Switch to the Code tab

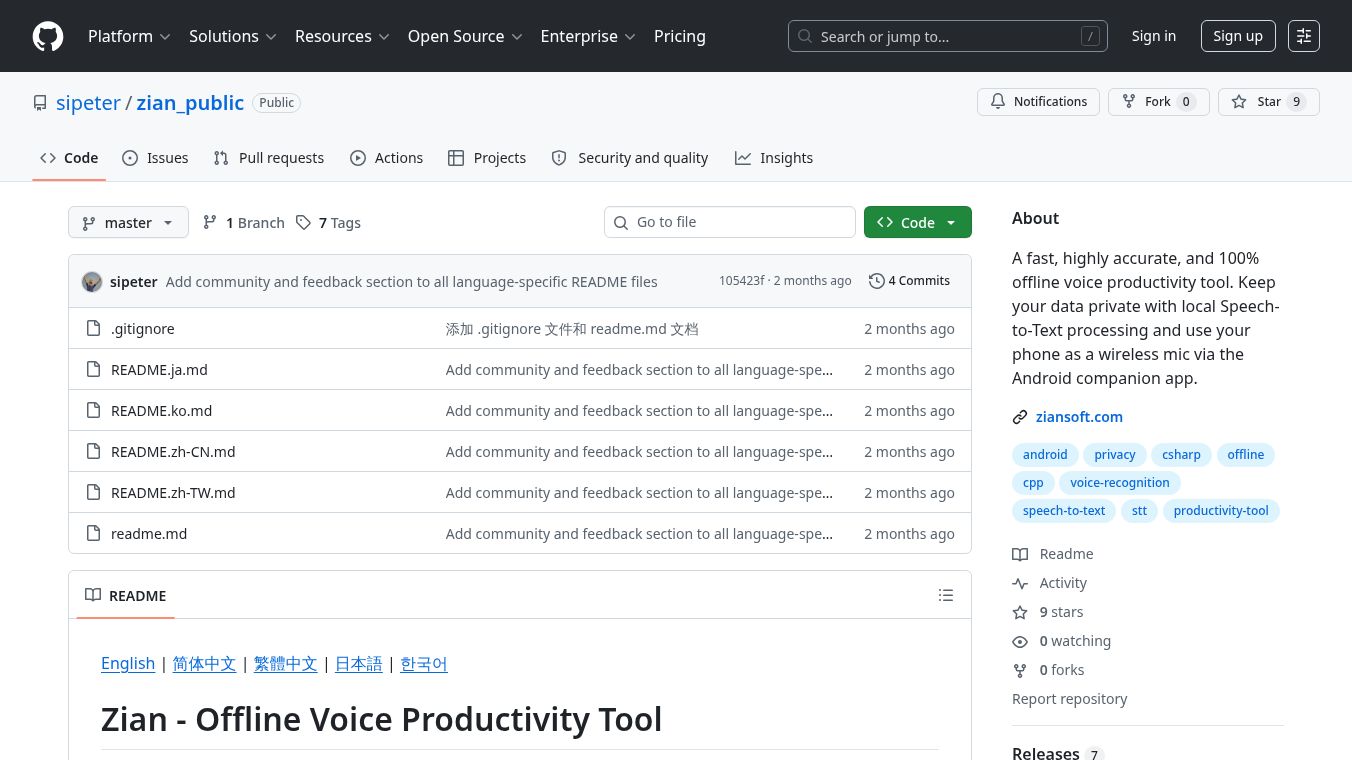pos(69,158)
